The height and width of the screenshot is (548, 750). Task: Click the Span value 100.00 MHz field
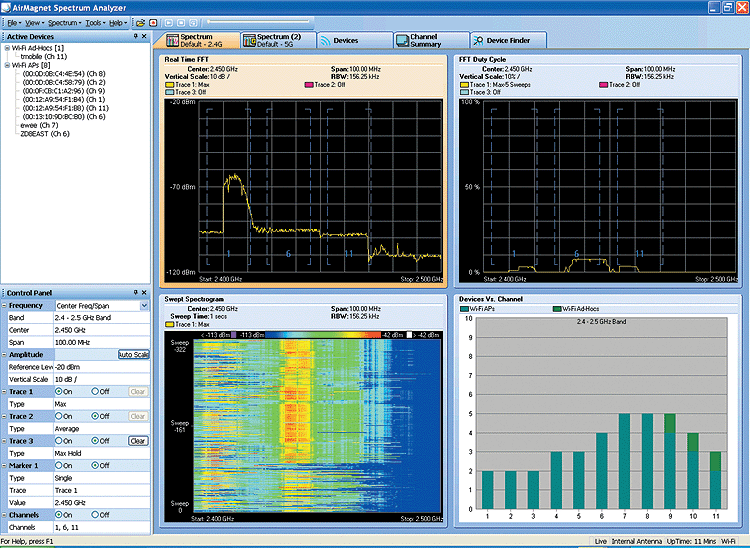pyautogui.click(x=102, y=342)
